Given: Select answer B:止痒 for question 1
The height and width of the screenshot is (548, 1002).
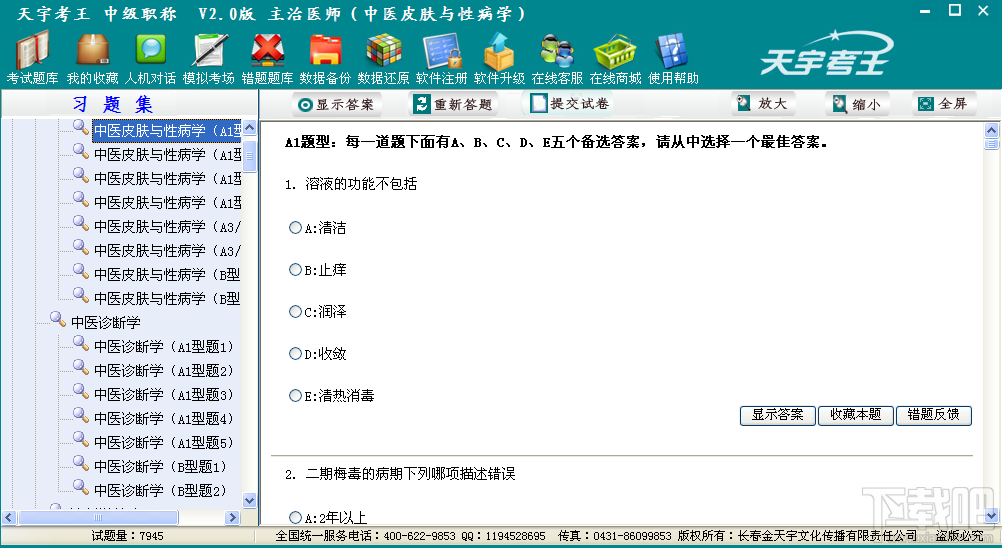Looking at the screenshot, I should click(x=295, y=270).
